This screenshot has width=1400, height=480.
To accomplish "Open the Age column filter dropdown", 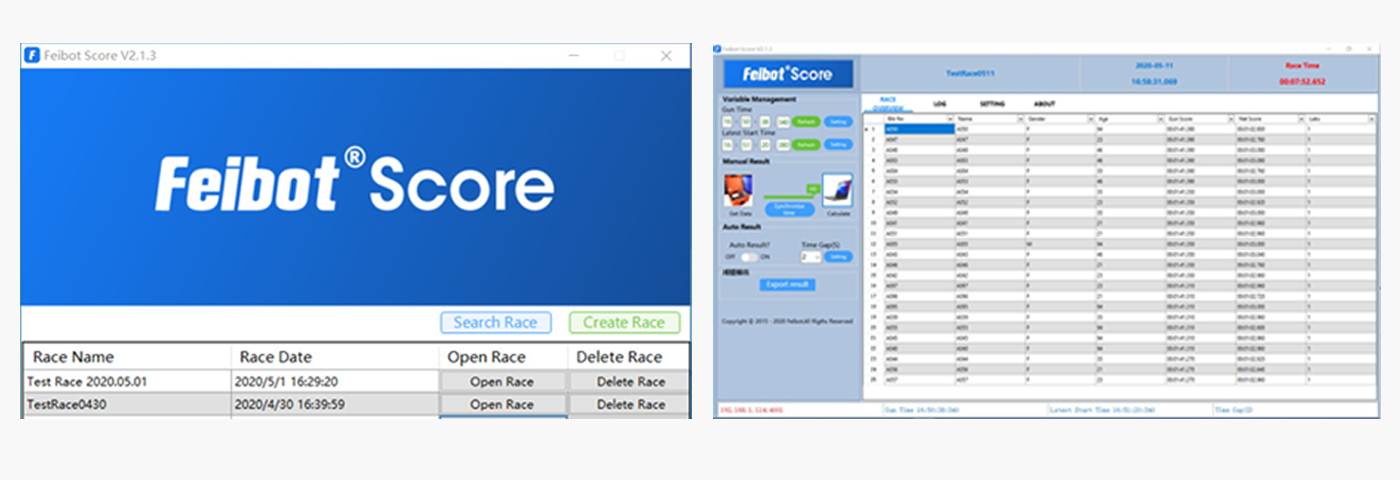I will click(1160, 119).
